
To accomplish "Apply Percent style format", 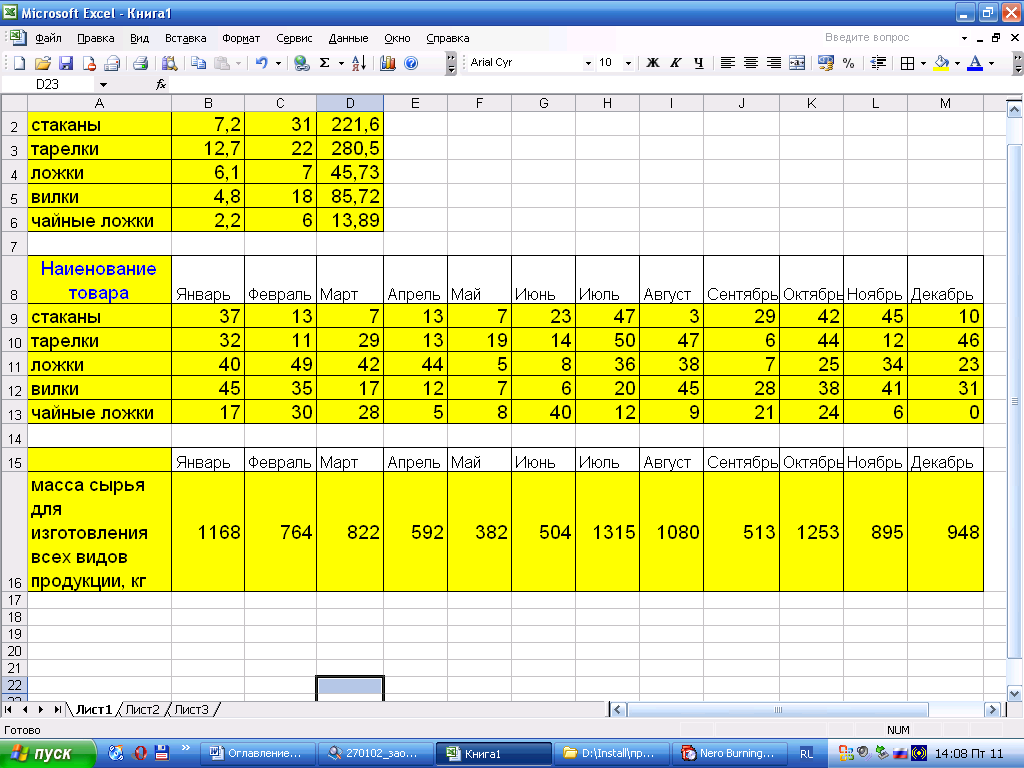I will (848, 63).
